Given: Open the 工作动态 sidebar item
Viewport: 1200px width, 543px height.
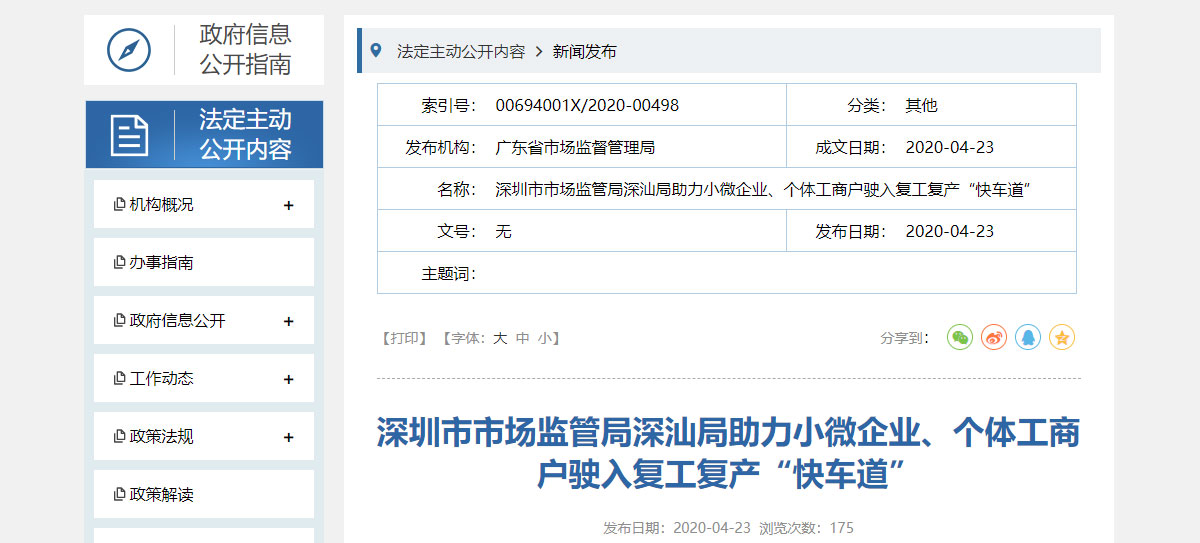Looking at the screenshot, I should [204, 378].
